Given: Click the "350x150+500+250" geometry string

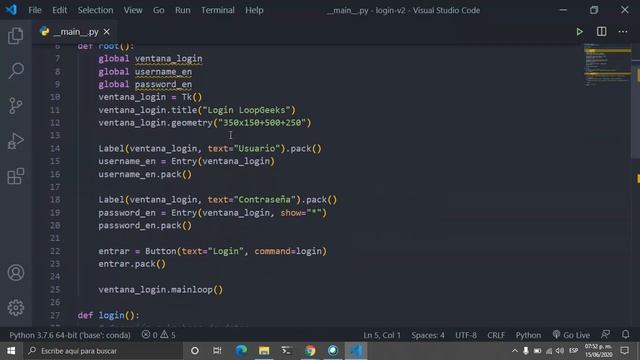Looking at the screenshot, I should click(262, 122).
